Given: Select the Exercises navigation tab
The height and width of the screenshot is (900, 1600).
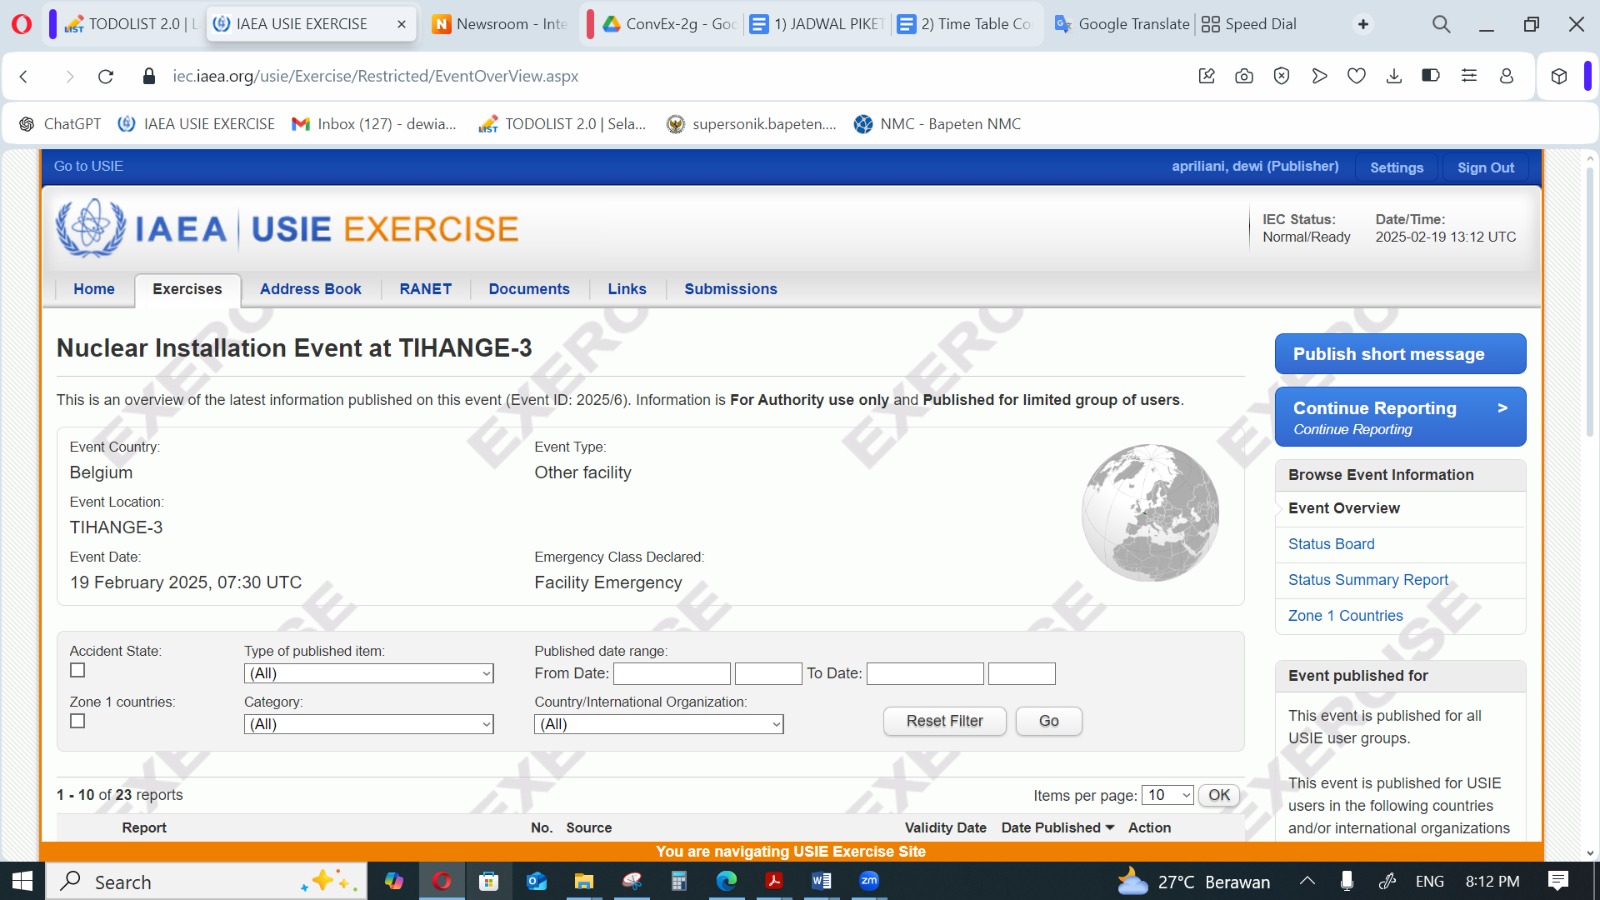Looking at the screenshot, I should pyautogui.click(x=187, y=289).
